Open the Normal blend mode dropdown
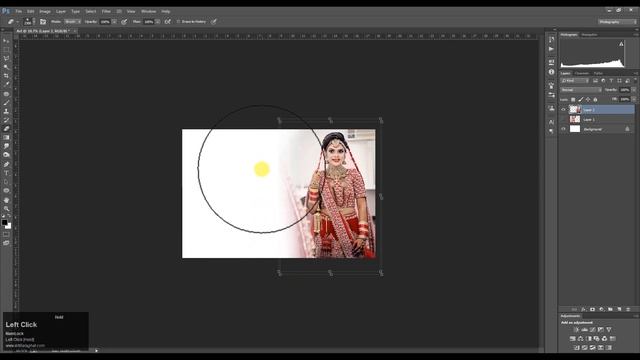This screenshot has width=640, height=360. [x=581, y=90]
